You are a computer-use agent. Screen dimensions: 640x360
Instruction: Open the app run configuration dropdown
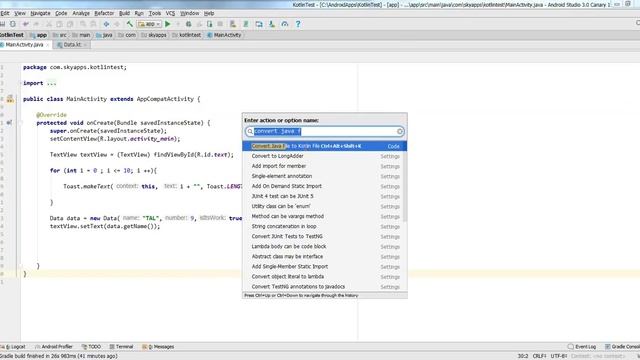(x=149, y=24)
